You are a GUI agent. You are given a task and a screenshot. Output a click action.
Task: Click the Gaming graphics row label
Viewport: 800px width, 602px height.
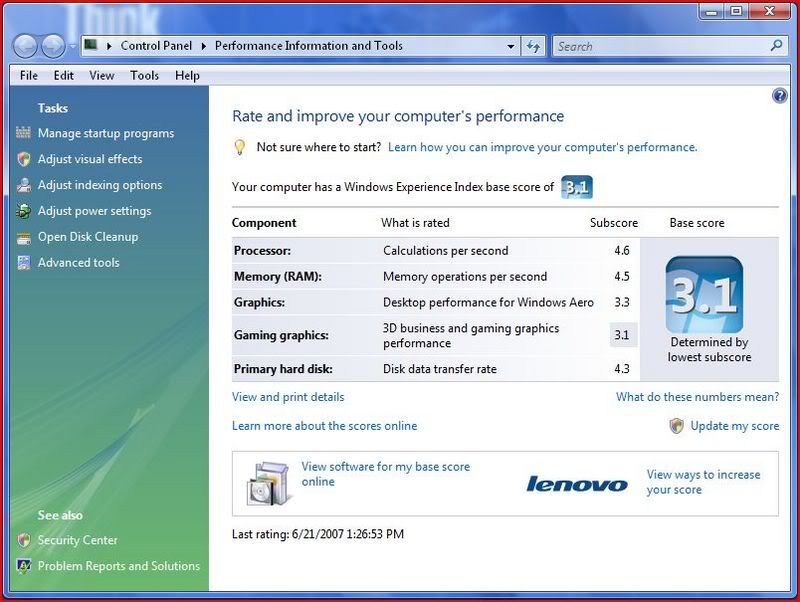click(x=281, y=335)
